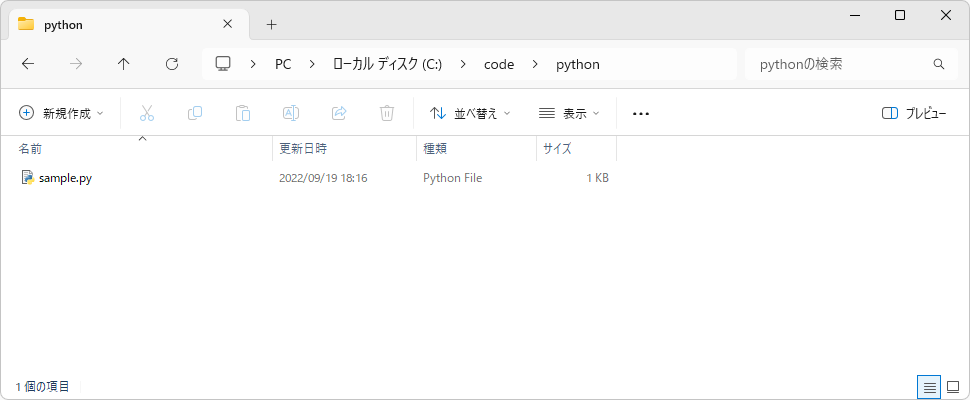
Task: Click the Paste clipboard icon
Action: [242, 113]
